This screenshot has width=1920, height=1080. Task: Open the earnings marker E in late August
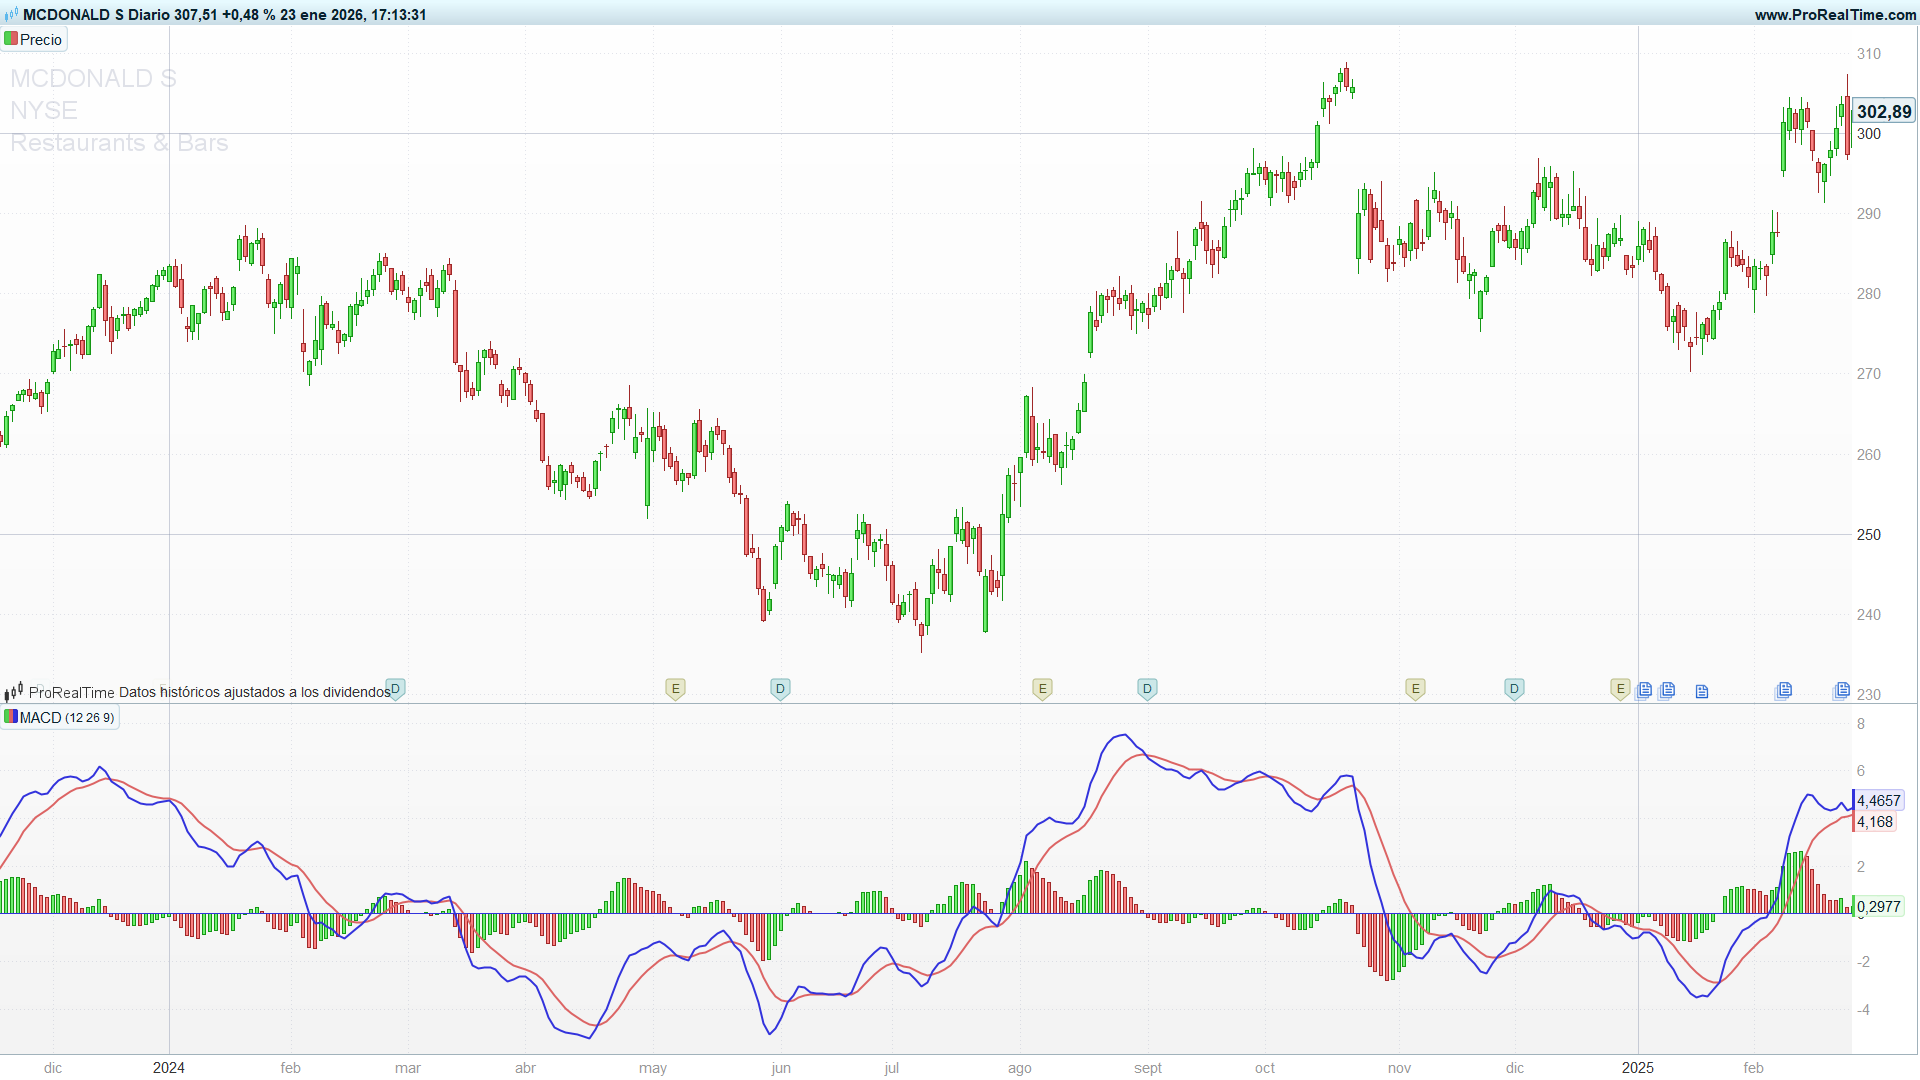click(x=1043, y=689)
